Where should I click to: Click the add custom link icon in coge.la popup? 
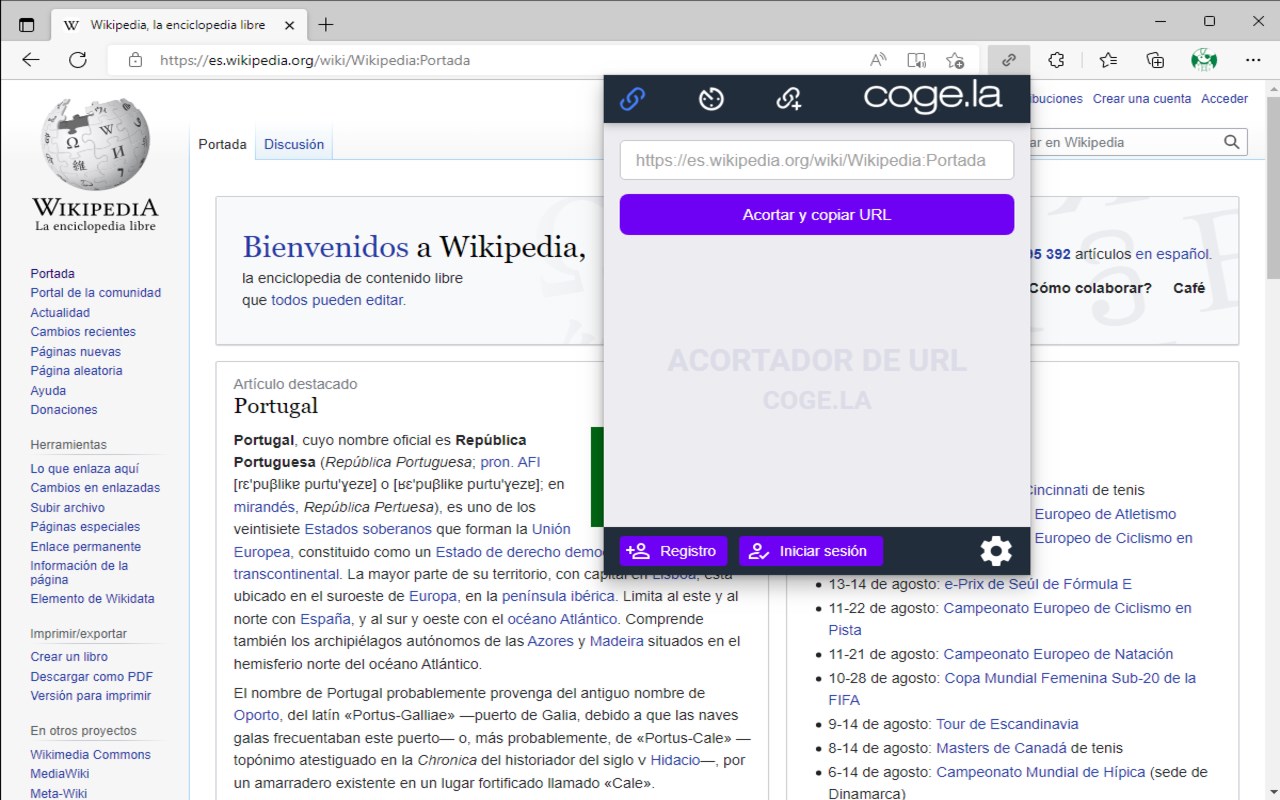click(789, 98)
